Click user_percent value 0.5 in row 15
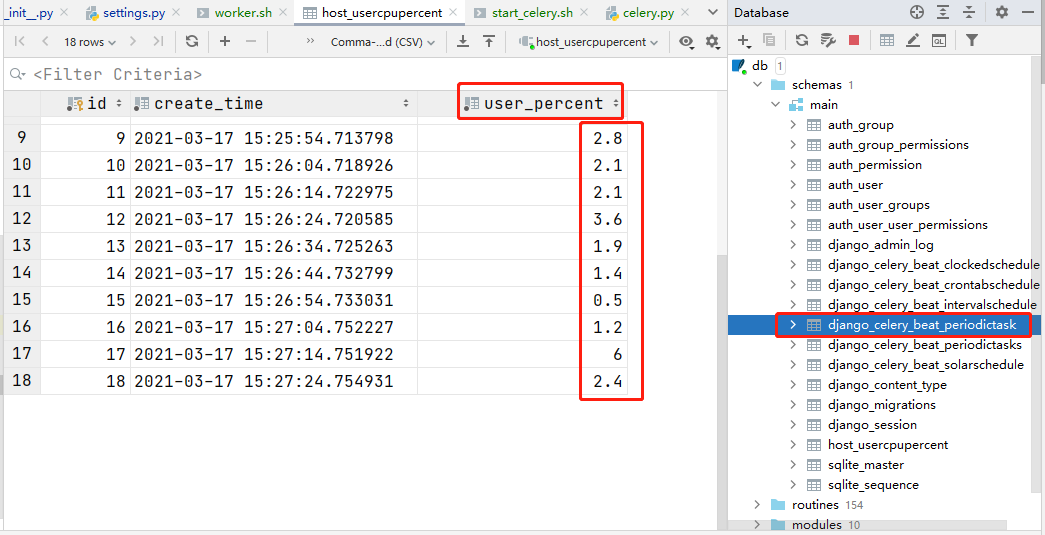 point(607,300)
